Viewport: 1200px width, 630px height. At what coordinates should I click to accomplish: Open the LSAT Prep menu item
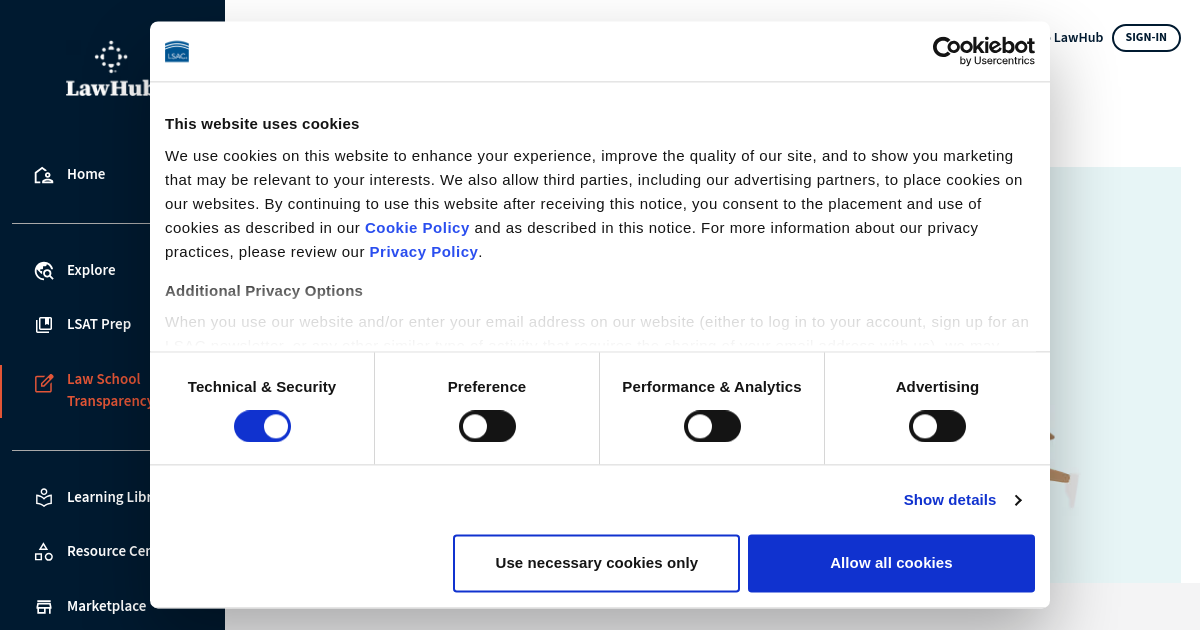(x=99, y=325)
